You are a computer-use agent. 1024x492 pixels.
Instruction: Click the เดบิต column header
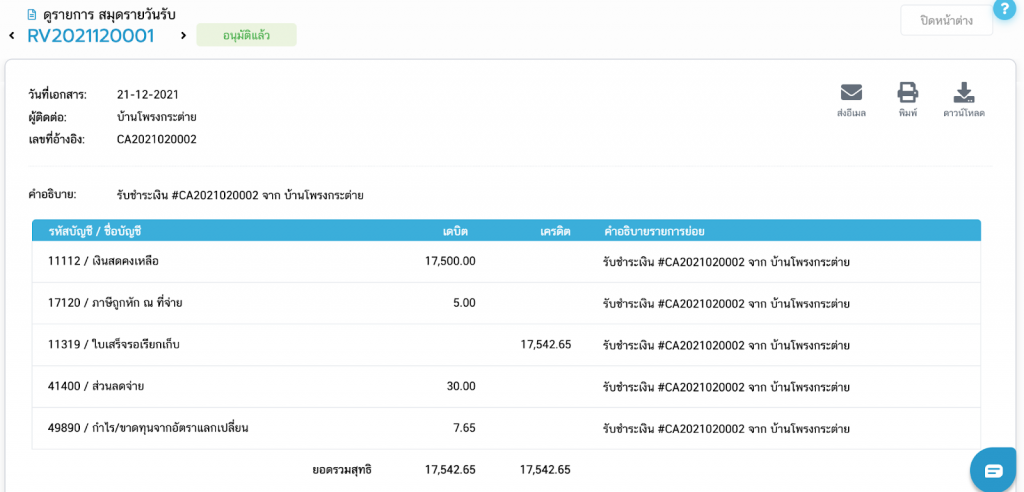tap(455, 231)
